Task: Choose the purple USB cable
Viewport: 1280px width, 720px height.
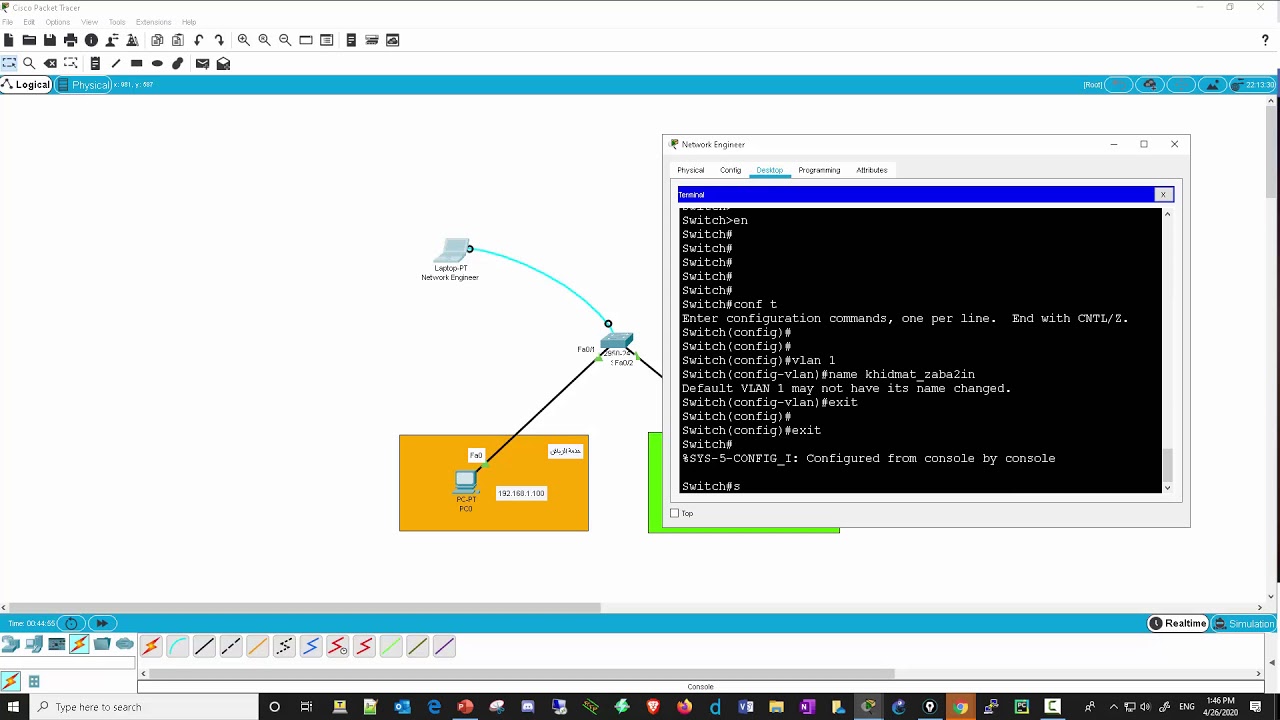Action: pos(444,647)
